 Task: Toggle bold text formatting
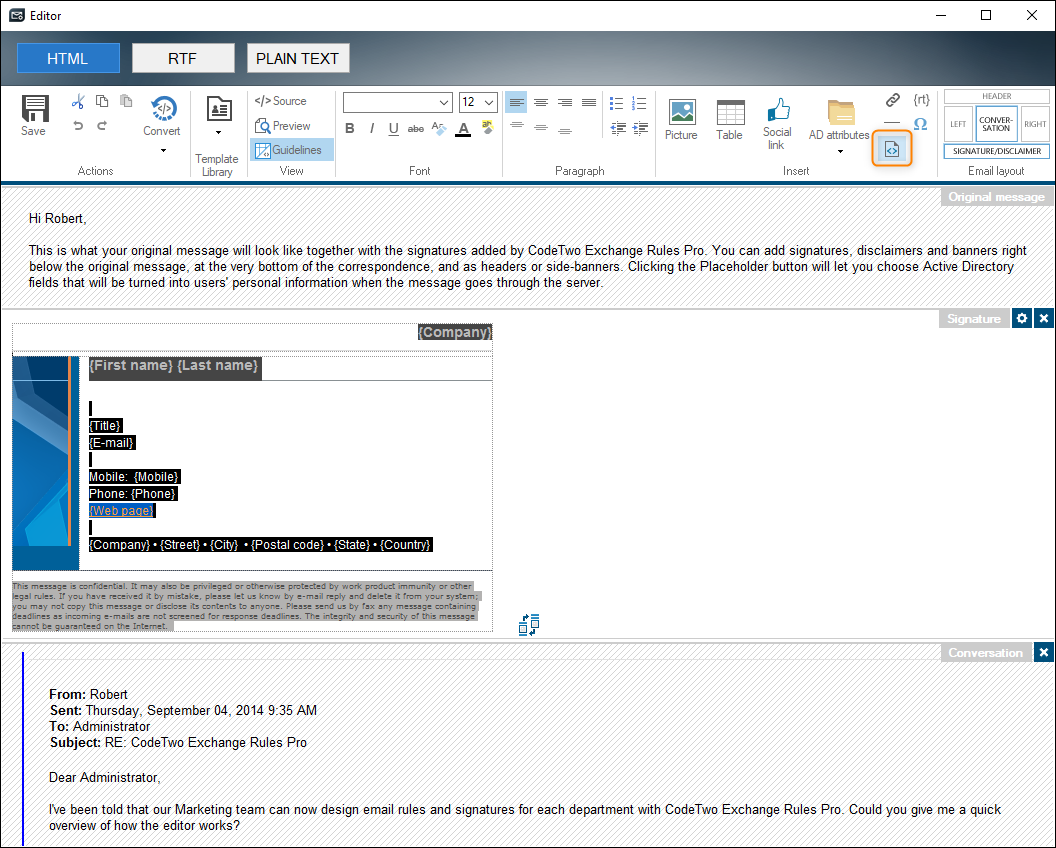[349, 128]
